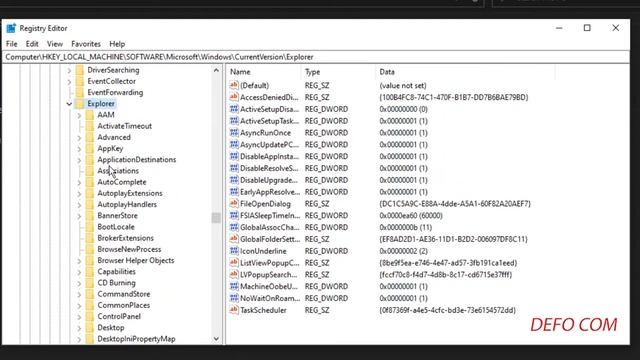Screen dimensions: 640x360
Task: Click the TaskScheduler string value icon
Action: 234,310
